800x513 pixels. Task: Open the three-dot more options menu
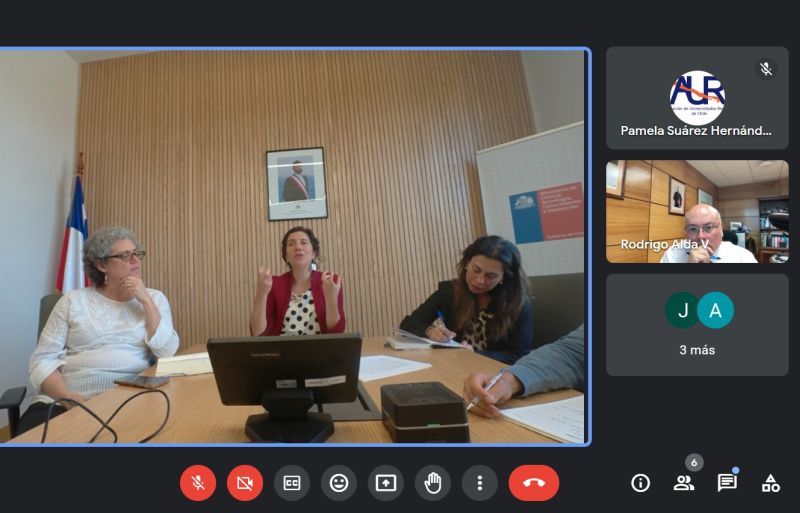tap(479, 483)
